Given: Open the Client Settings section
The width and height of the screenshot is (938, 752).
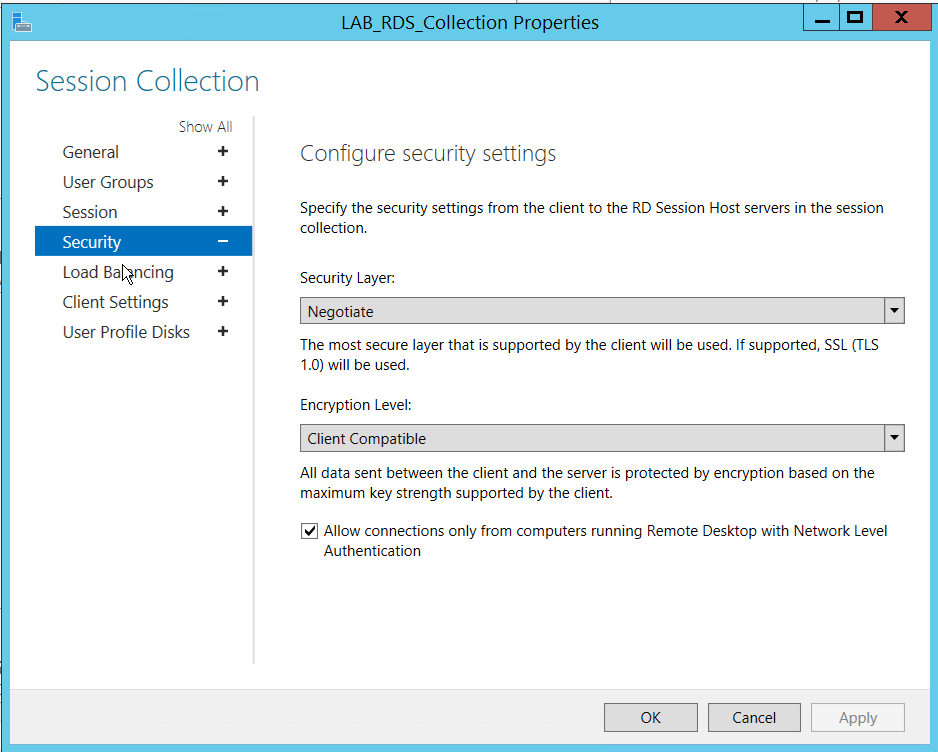Looking at the screenshot, I should 115,302.
